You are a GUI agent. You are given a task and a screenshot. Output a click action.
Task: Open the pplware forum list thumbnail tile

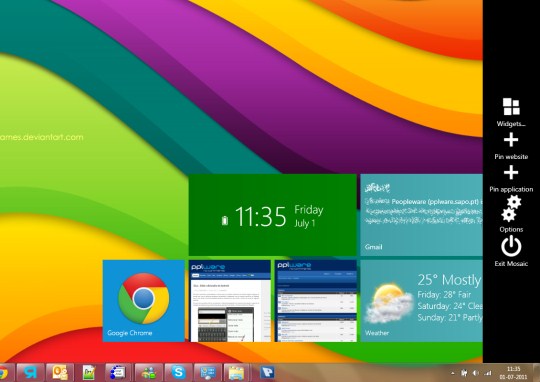[x=316, y=301]
